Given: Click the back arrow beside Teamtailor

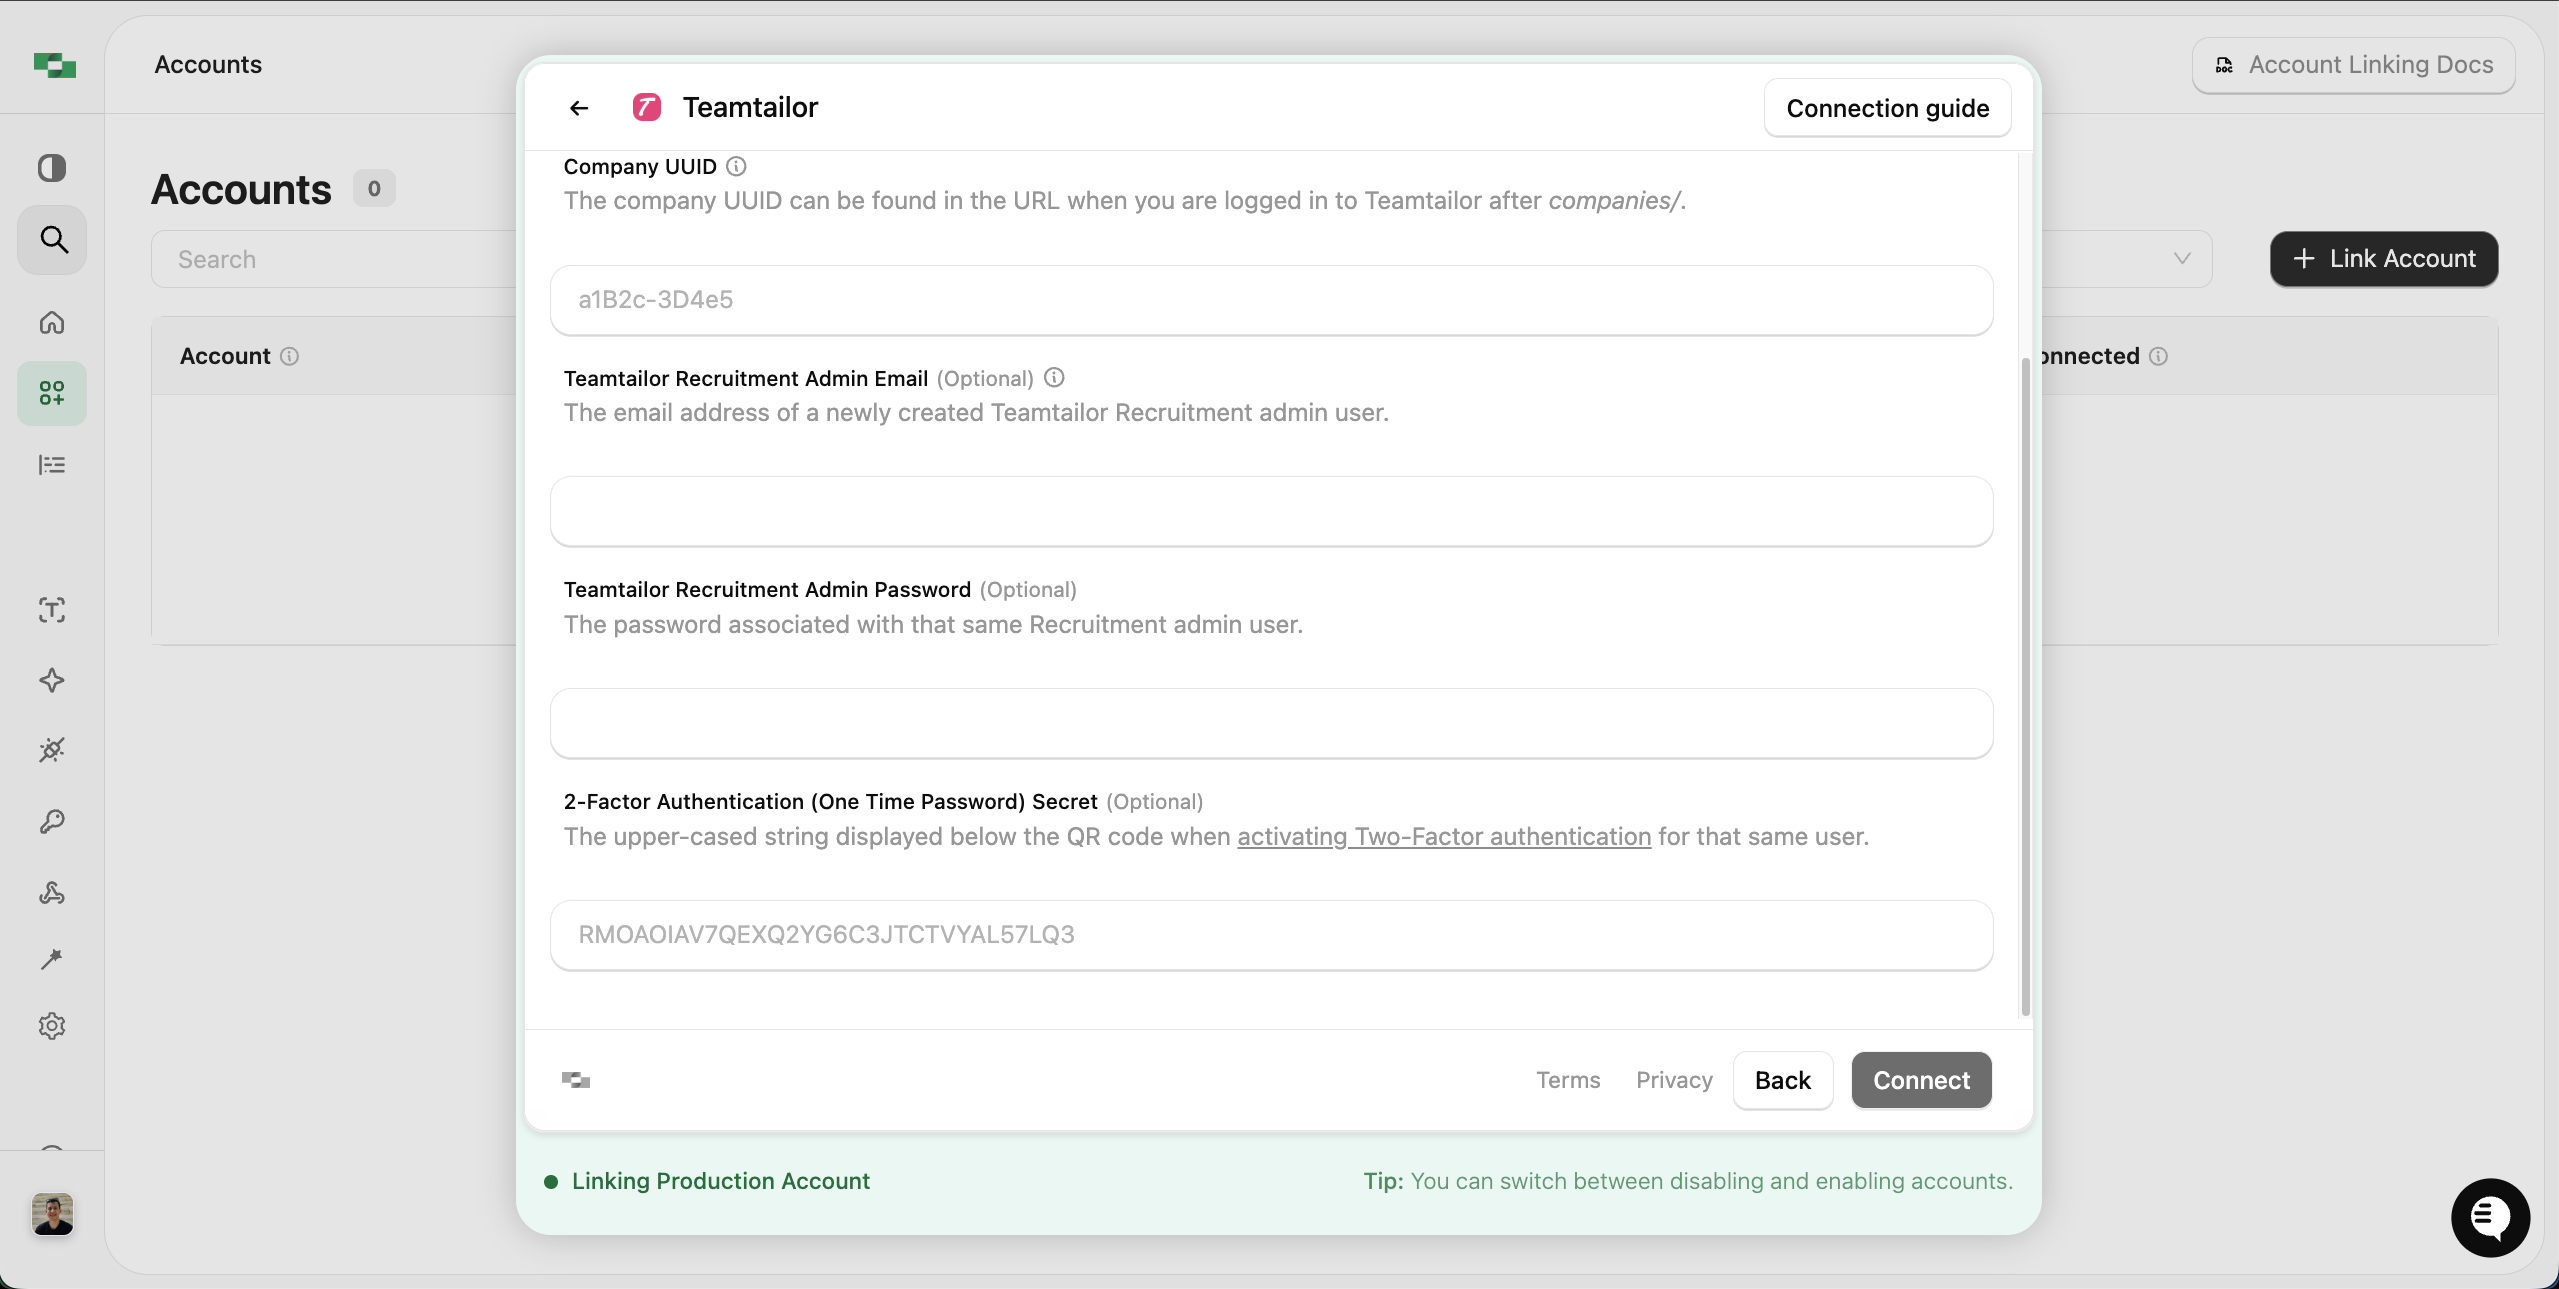Looking at the screenshot, I should 579,108.
